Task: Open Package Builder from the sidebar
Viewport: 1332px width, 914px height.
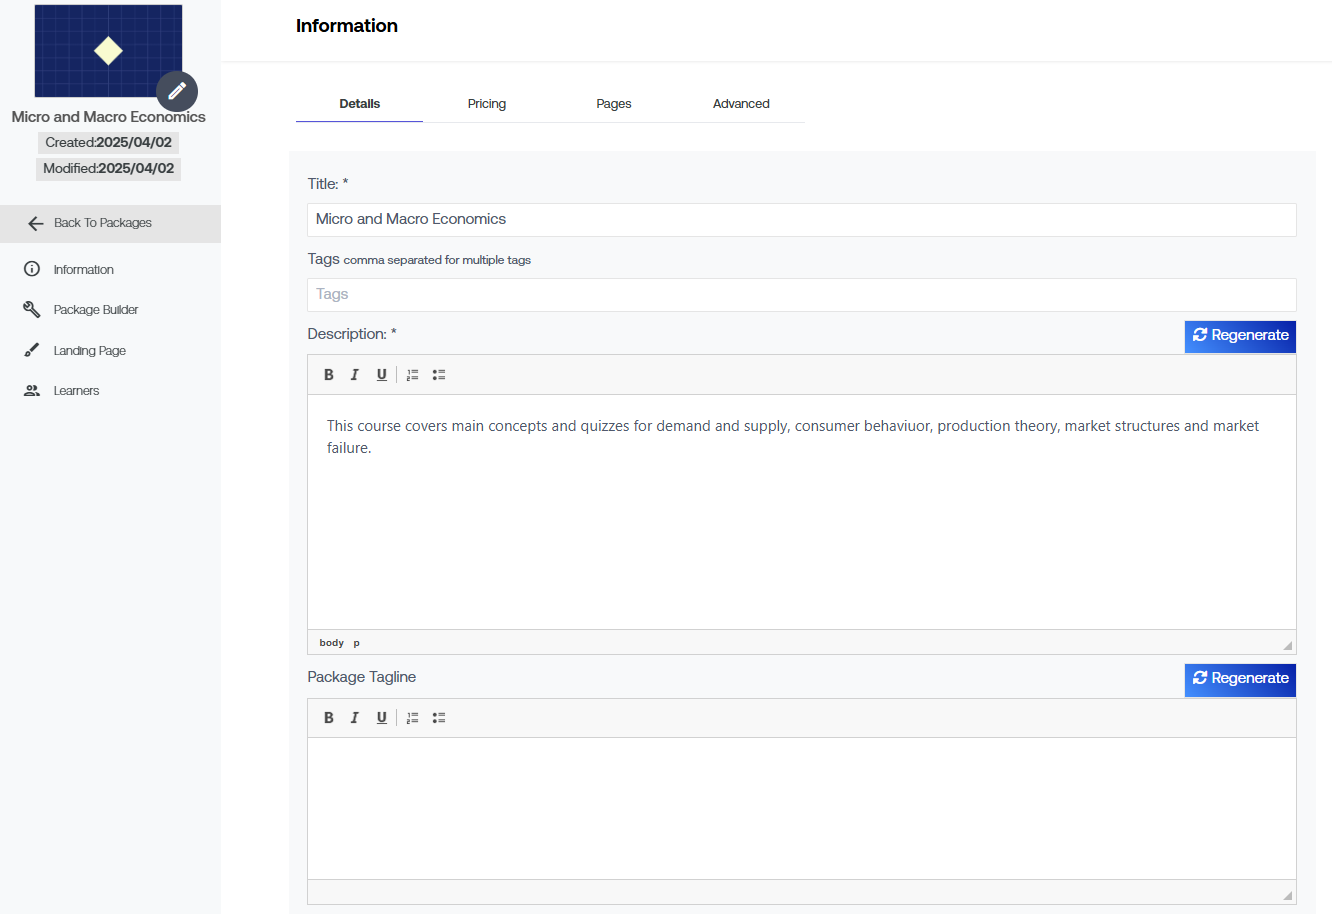Action: [95, 310]
